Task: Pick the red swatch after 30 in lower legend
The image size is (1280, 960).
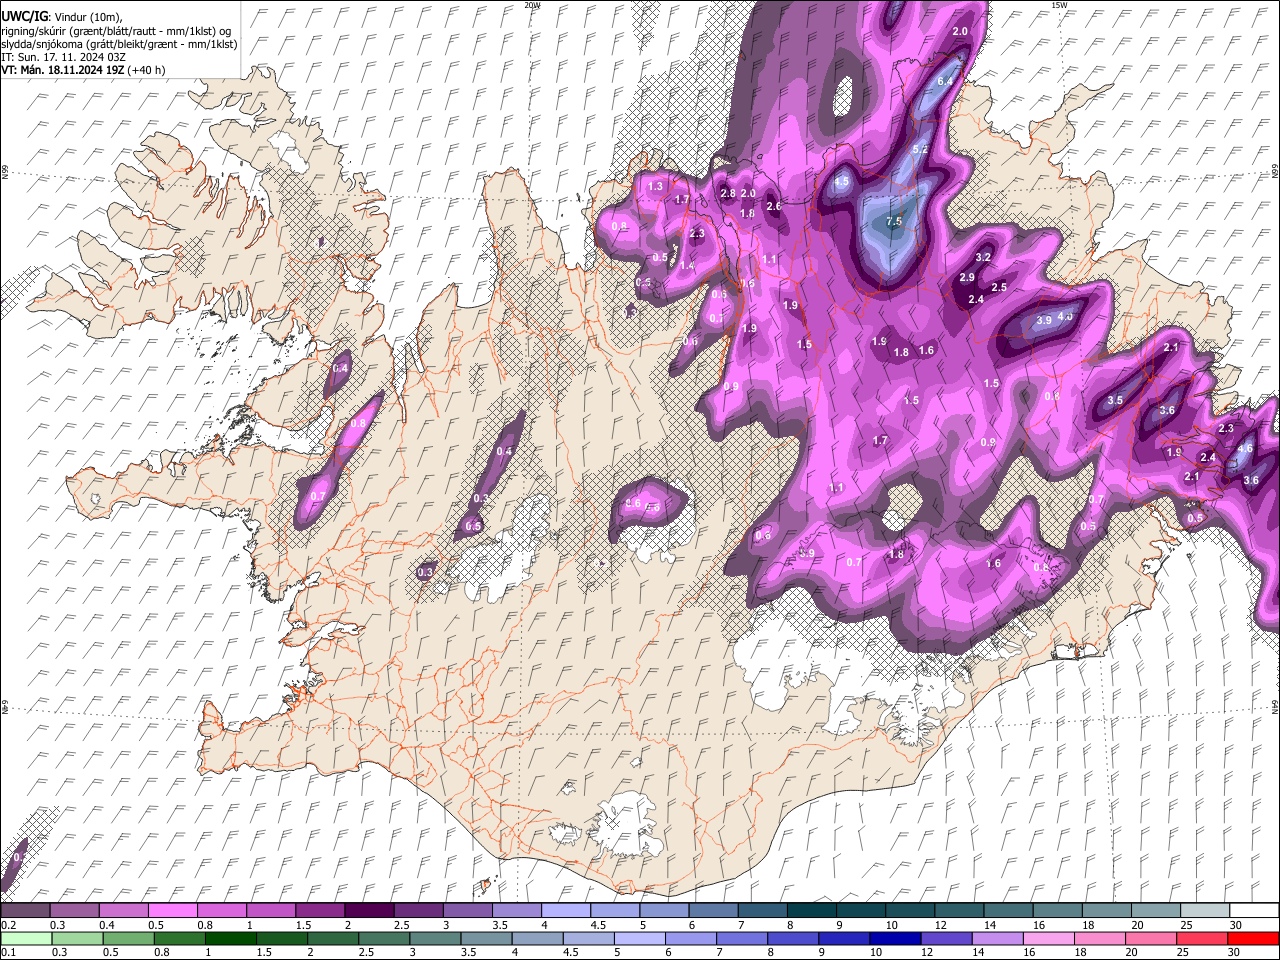Action: 1254,938
